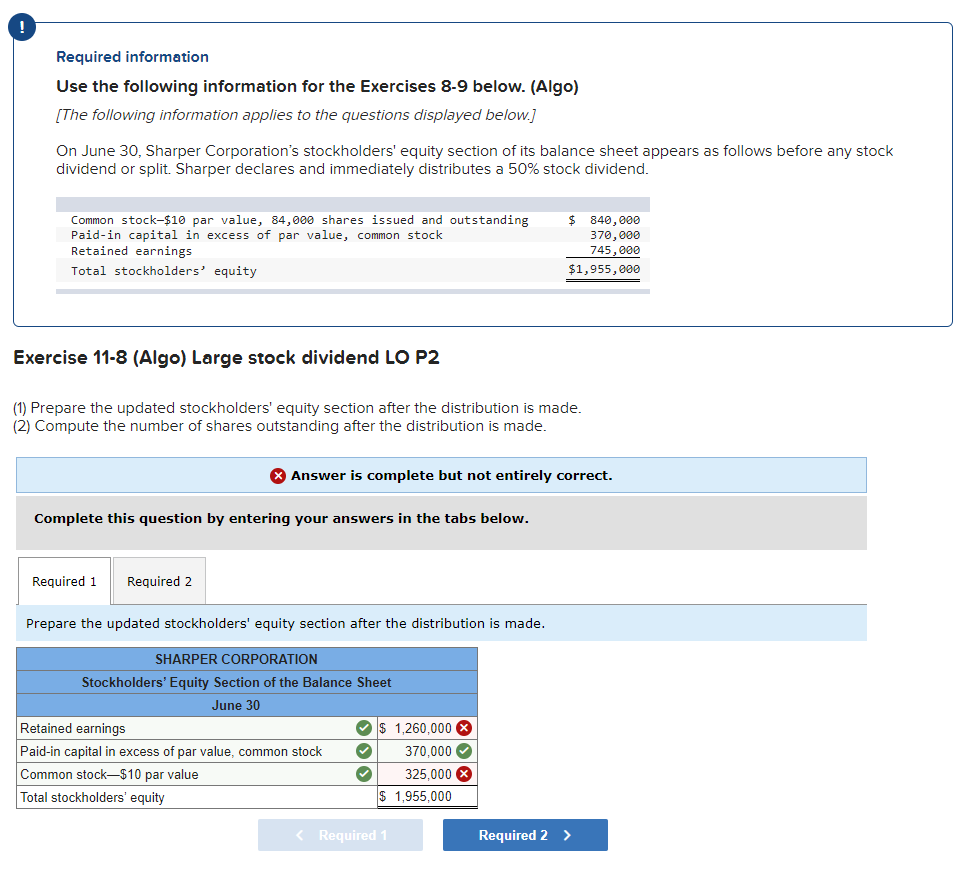Click italic note 'The following information applies to the questions'
This screenshot has width=965, height=879.
[296, 115]
